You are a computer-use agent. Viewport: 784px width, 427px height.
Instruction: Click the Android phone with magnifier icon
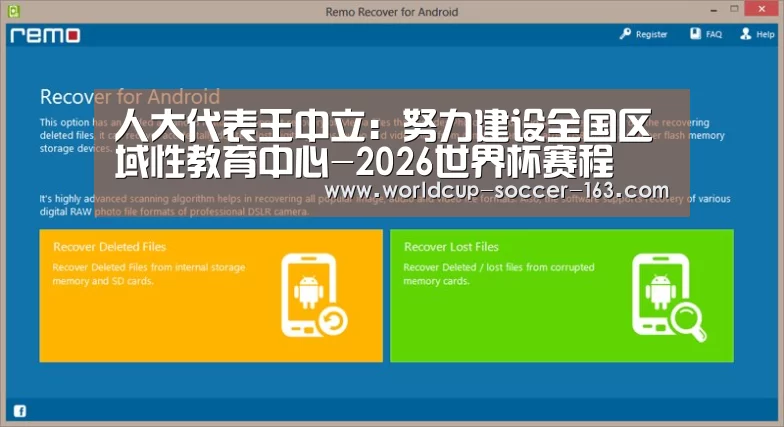[669, 297]
